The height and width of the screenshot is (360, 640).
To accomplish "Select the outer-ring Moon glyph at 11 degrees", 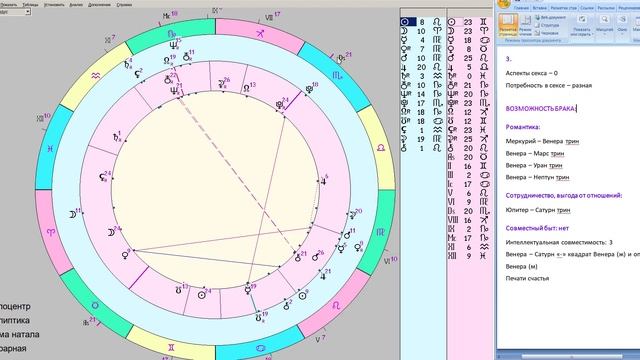I will click(x=73, y=214).
